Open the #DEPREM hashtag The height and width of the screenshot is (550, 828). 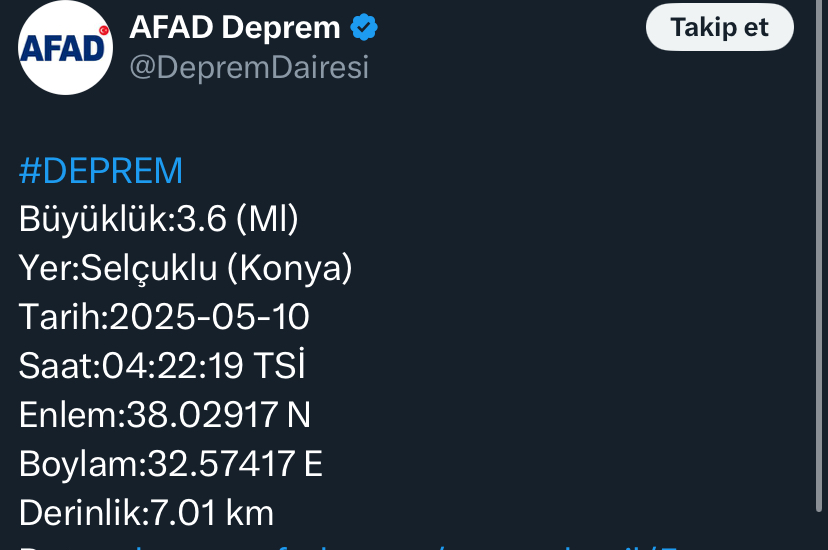click(x=101, y=171)
